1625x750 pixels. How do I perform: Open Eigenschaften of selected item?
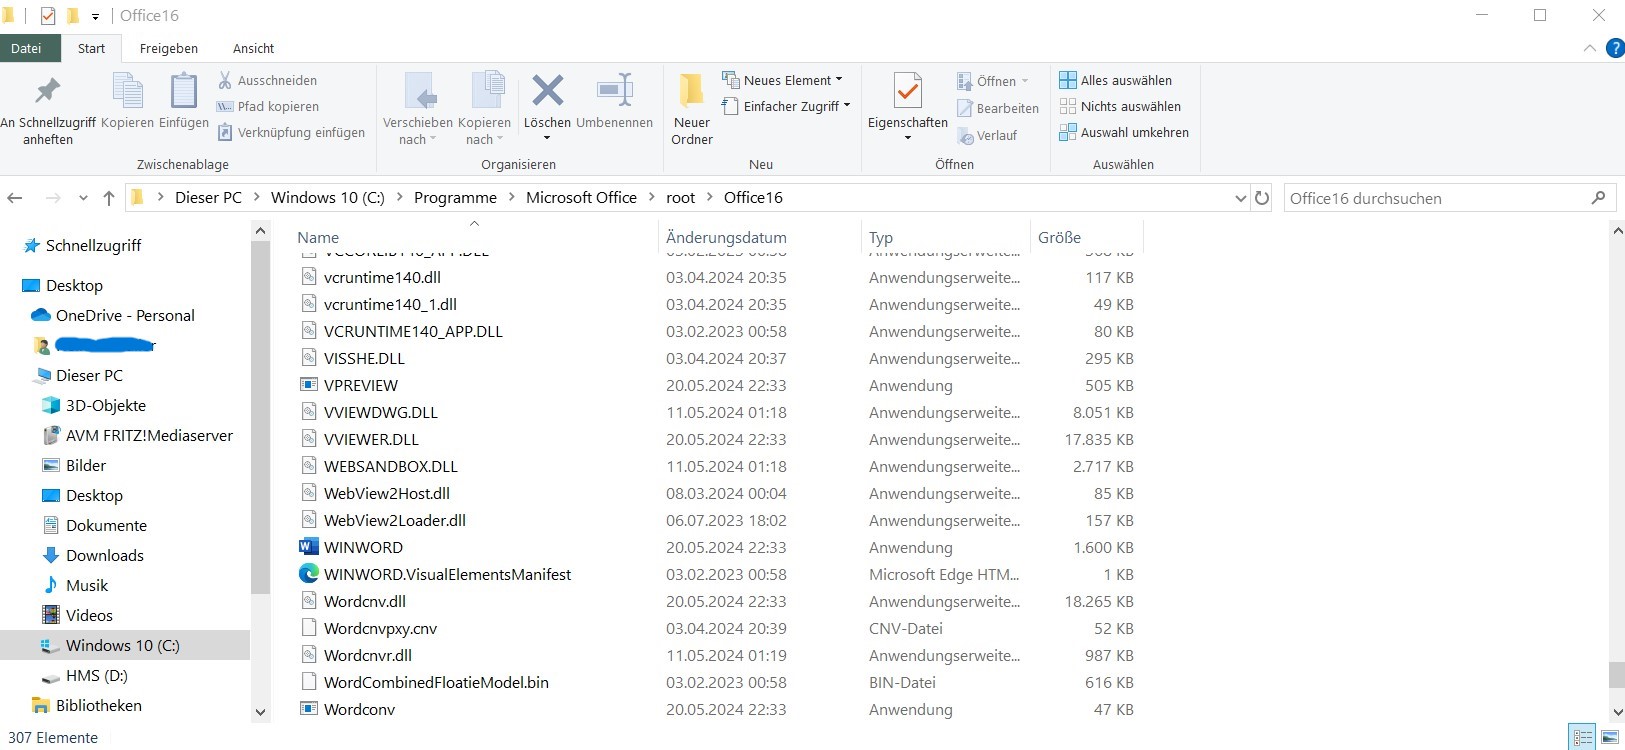pyautogui.click(x=907, y=107)
